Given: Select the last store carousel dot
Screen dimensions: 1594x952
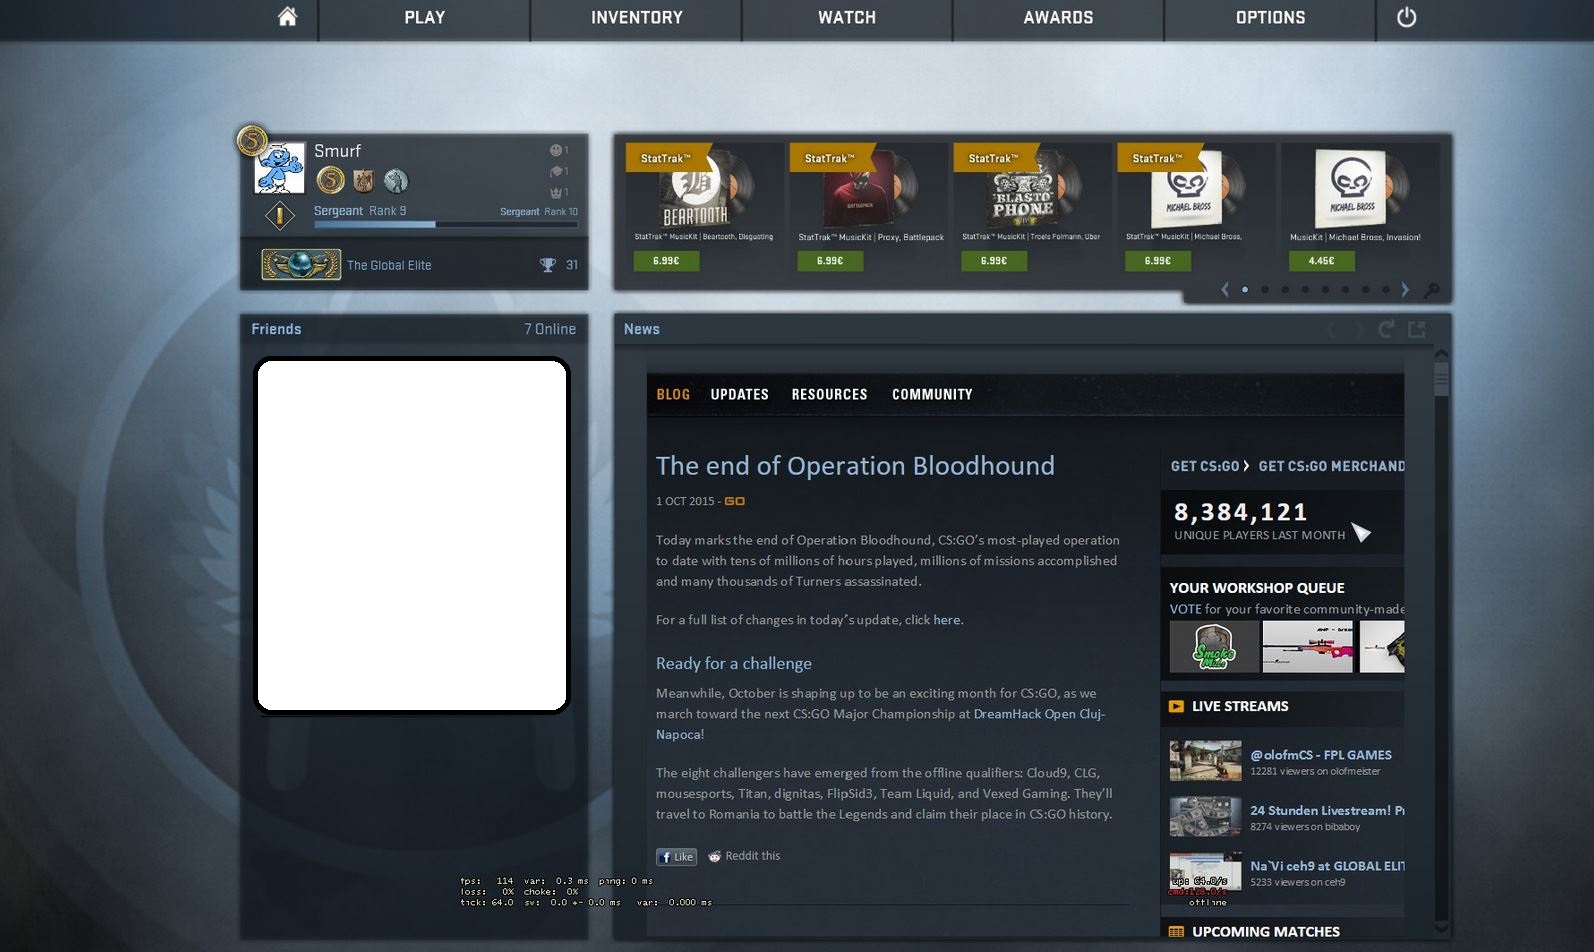Looking at the screenshot, I should [1385, 290].
